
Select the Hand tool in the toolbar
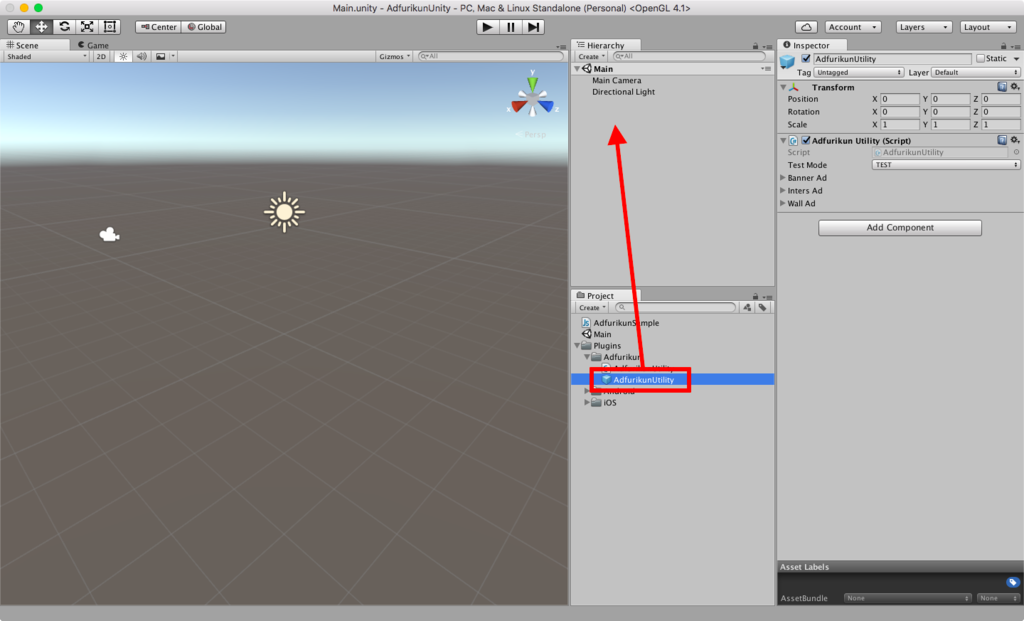click(18, 27)
